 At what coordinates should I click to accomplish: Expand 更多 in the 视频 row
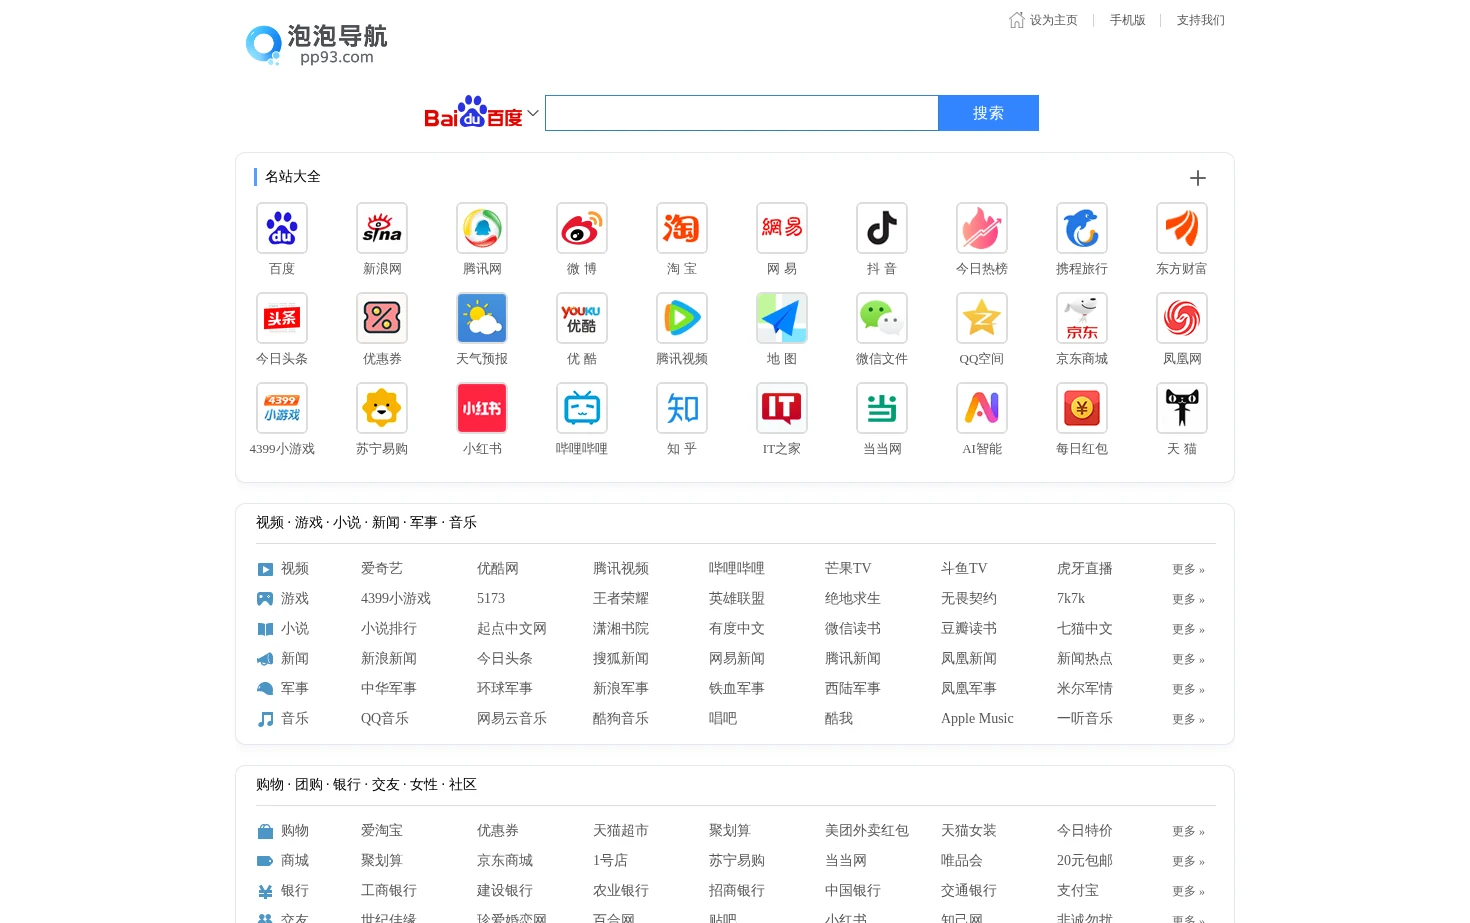click(x=1188, y=569)
